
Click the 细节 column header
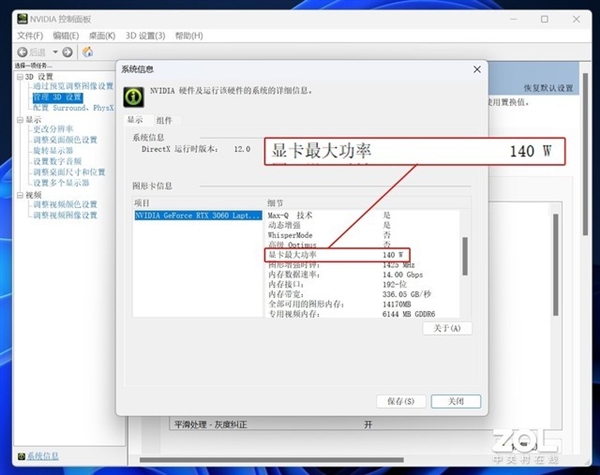367,203
